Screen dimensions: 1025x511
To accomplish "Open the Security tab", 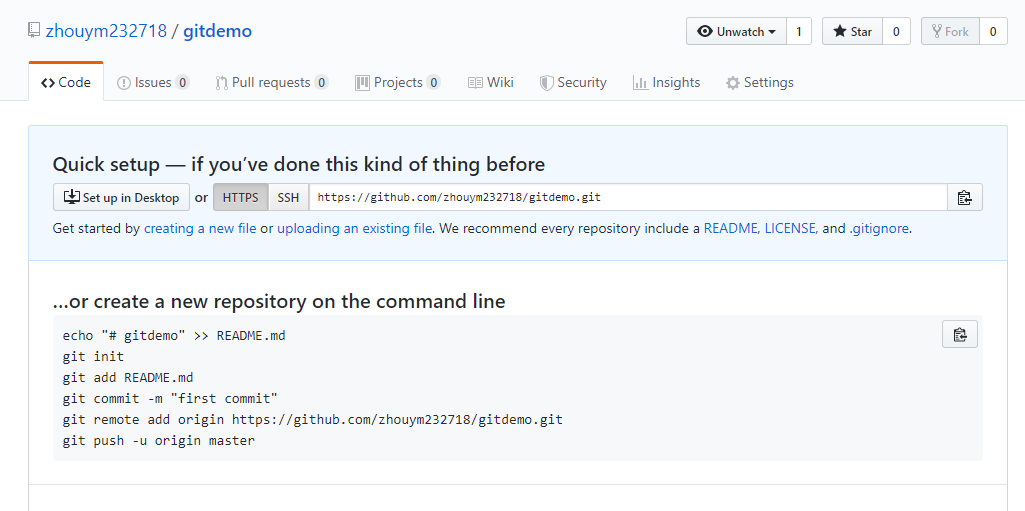I will 573,82.
